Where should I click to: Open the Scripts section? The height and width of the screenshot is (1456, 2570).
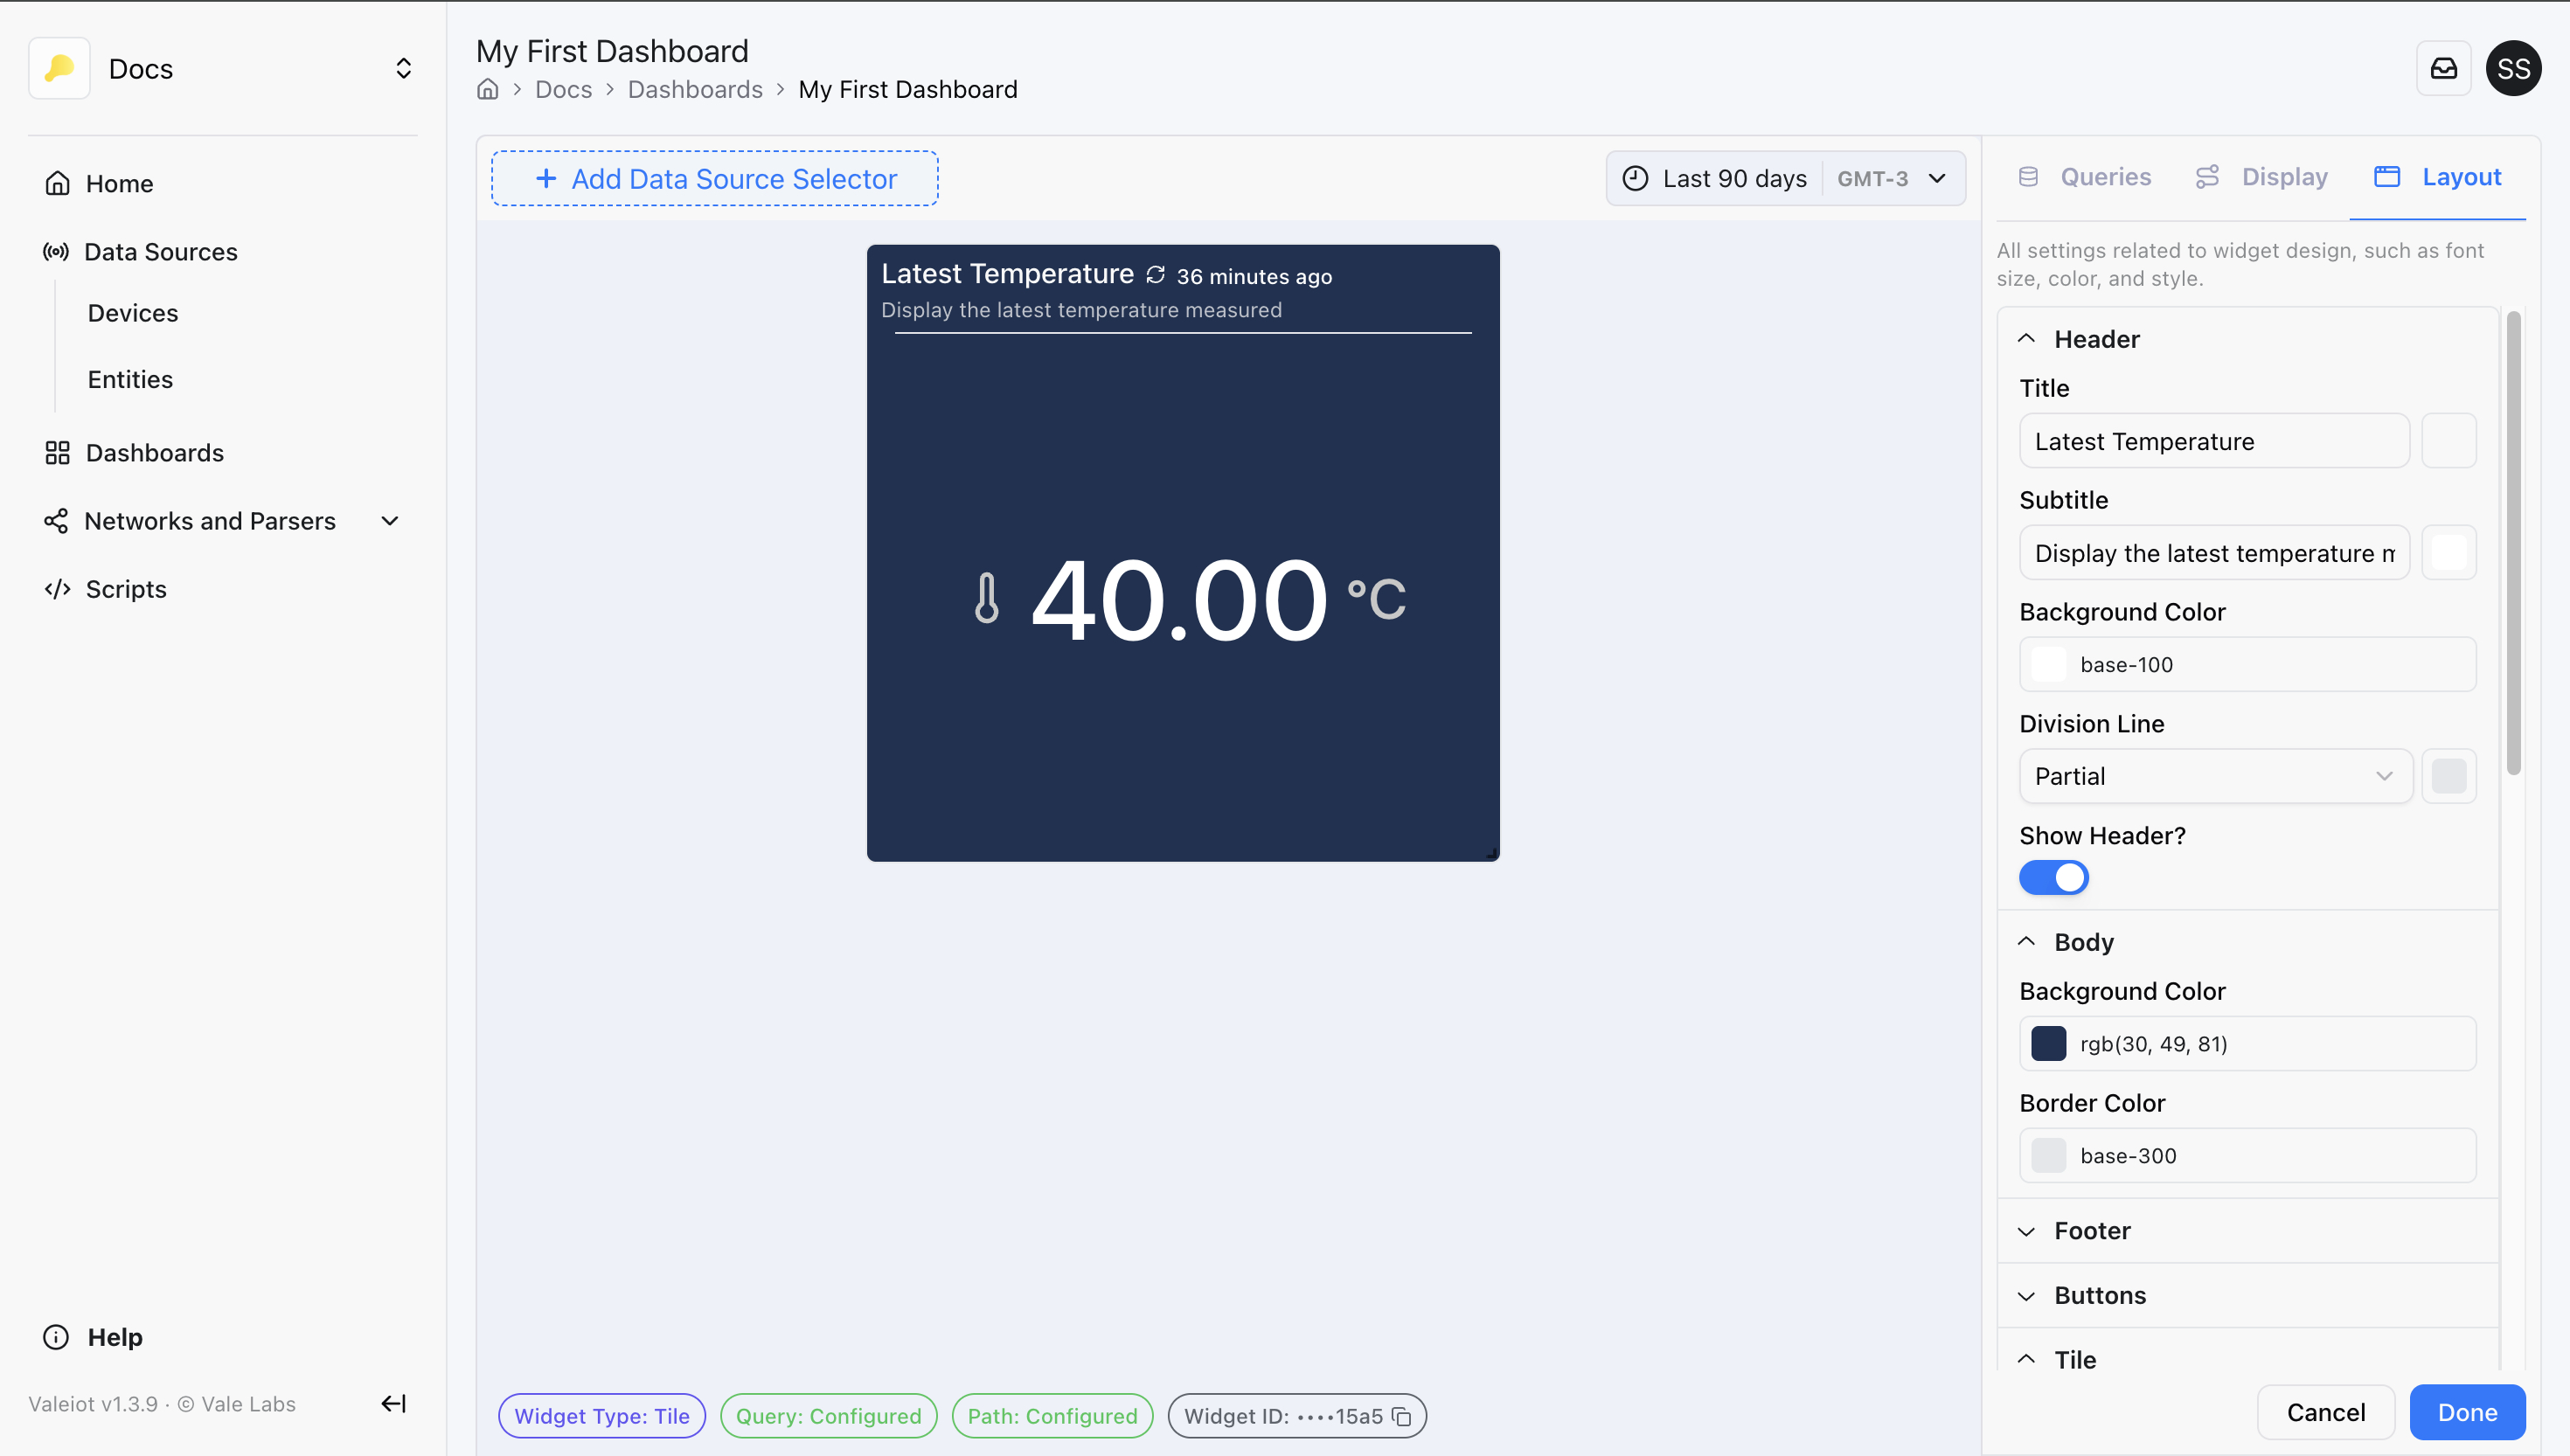click(126, 588)
